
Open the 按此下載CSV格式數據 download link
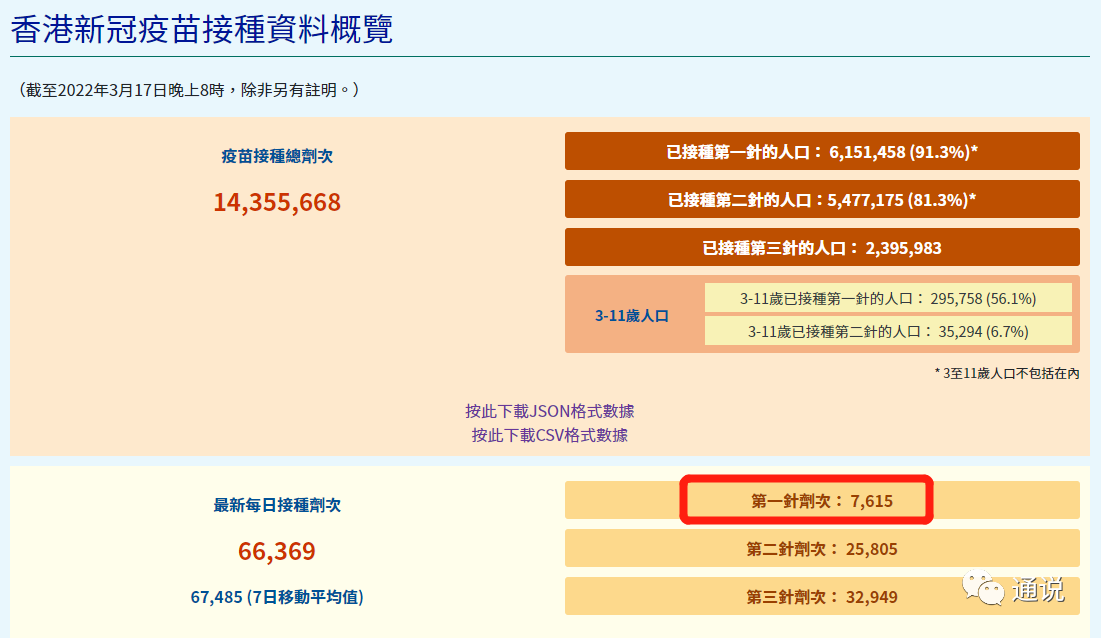click(549, 435)
